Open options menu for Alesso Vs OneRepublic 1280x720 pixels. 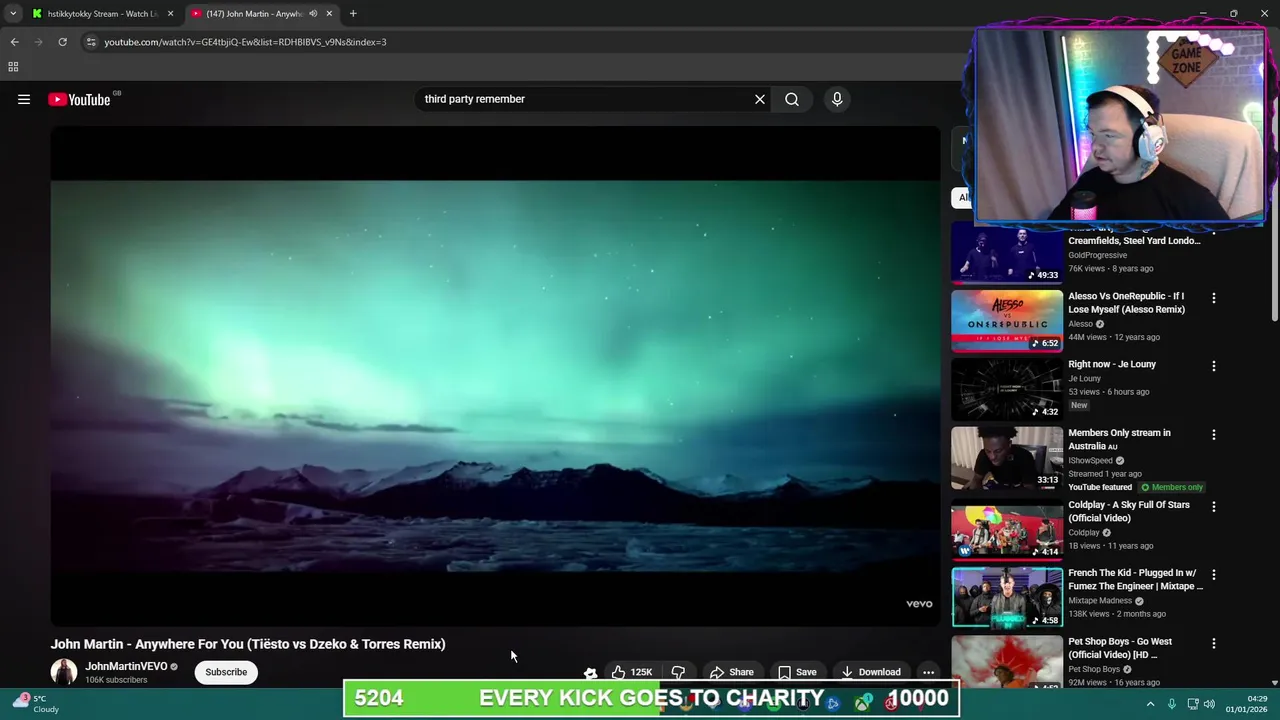[1213, 298]
